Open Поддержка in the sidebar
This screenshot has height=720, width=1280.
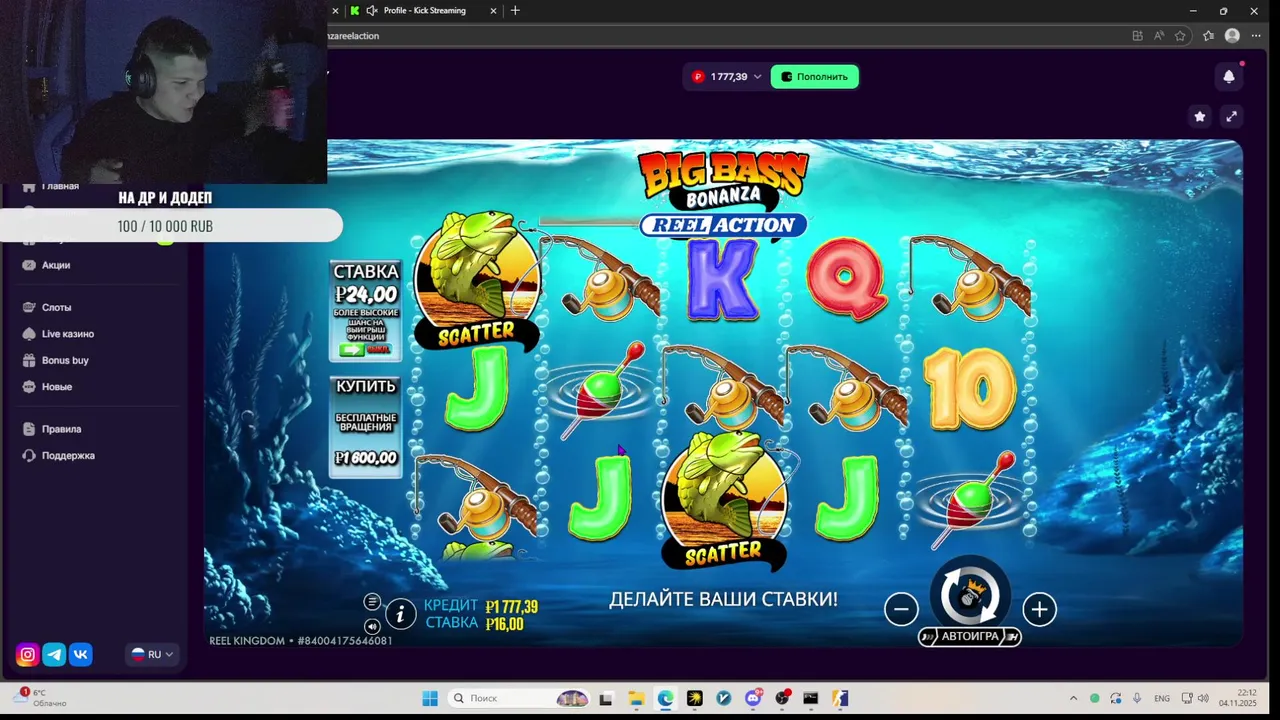[68, 455]
